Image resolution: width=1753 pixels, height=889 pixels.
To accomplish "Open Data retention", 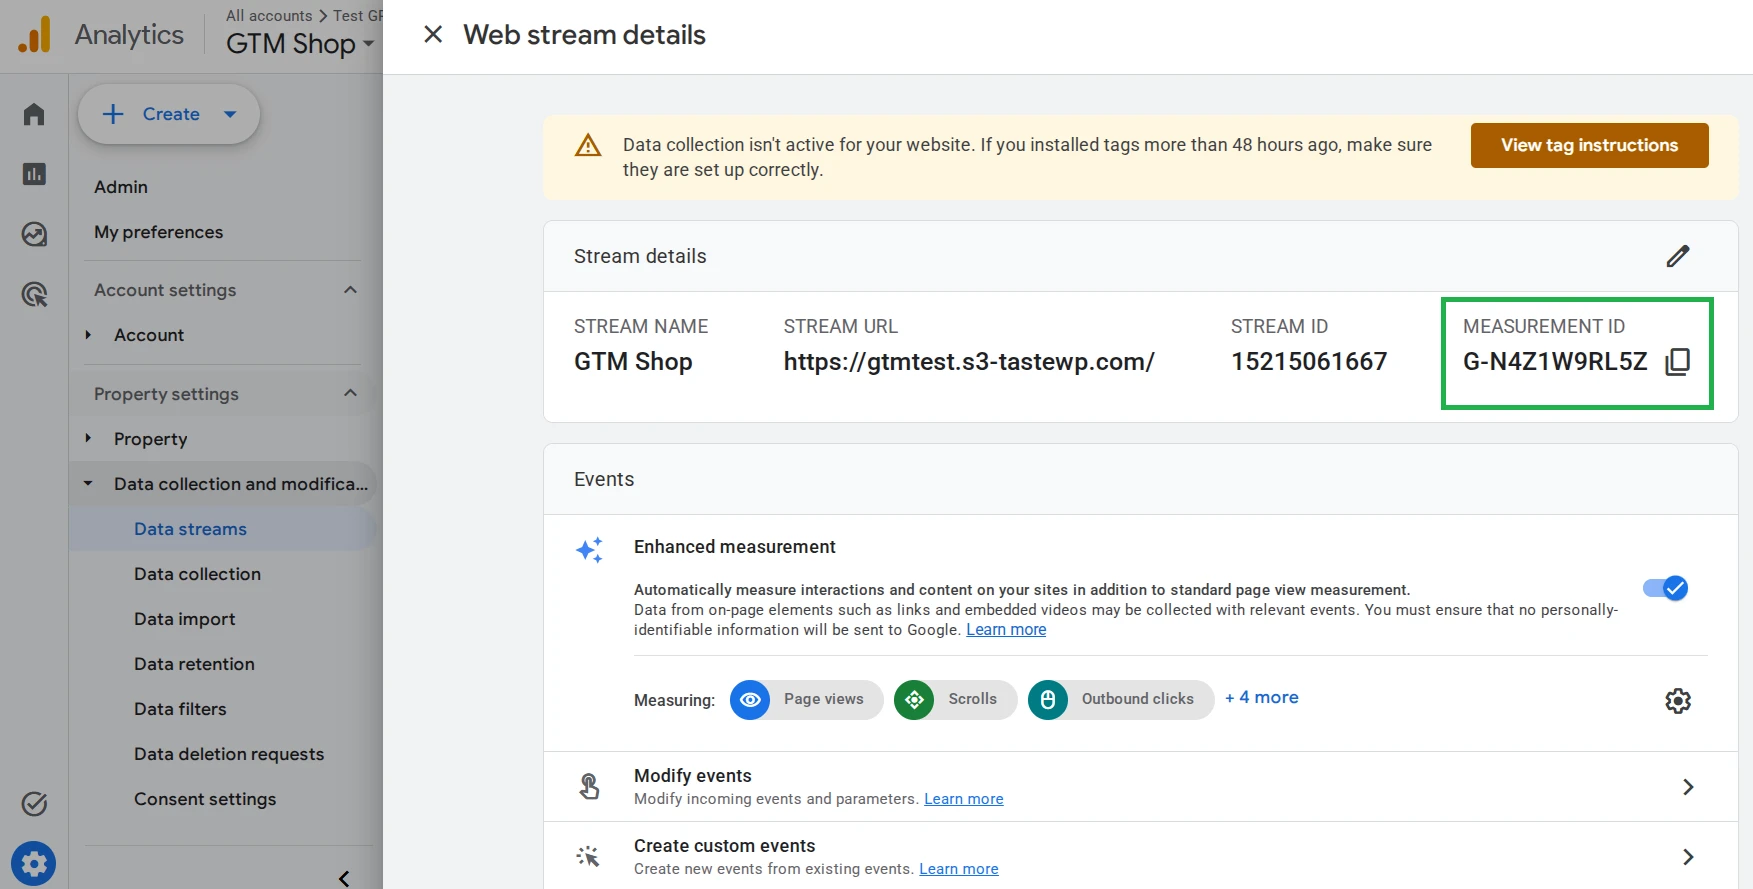I will (x=194, y=664).
